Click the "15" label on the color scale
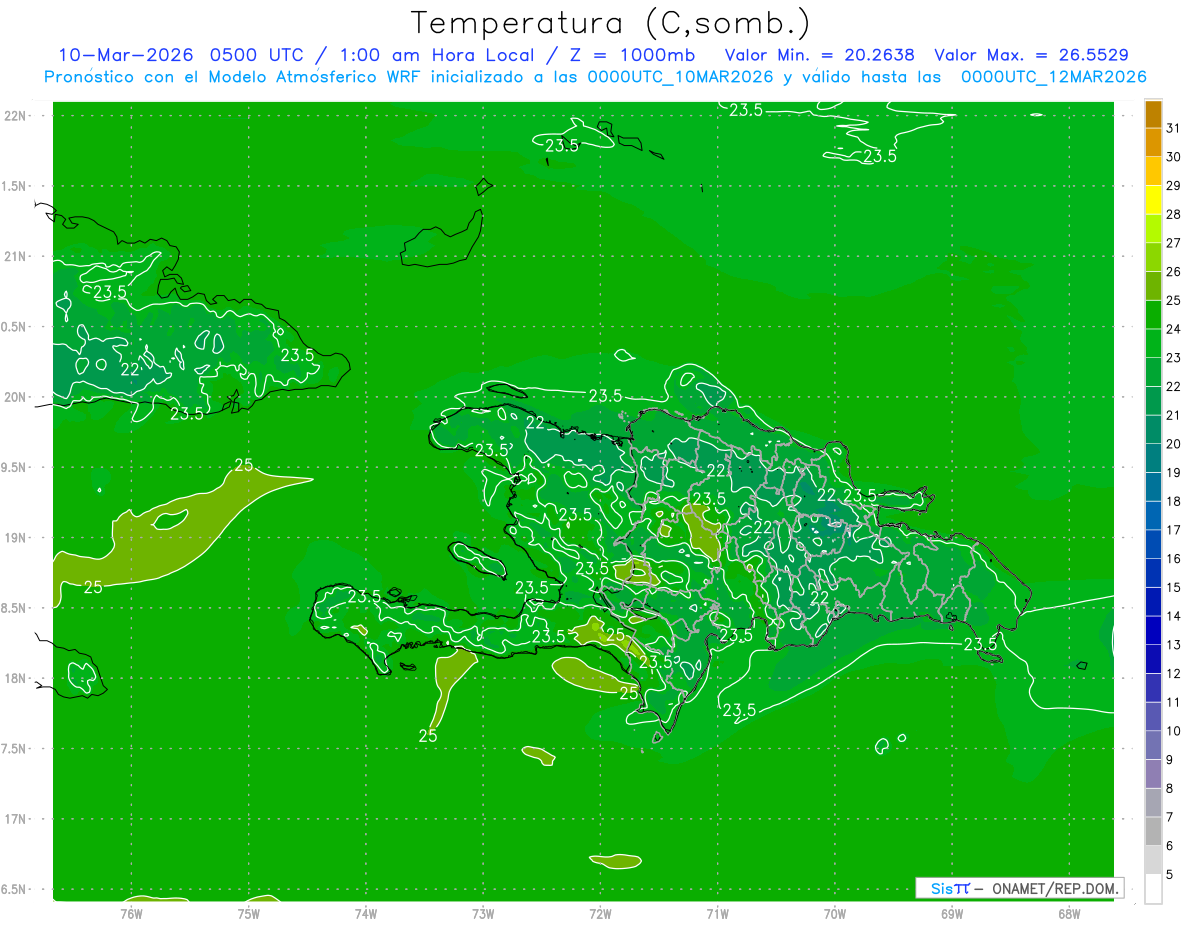1200x927 pixels. tap(1173, 587)
